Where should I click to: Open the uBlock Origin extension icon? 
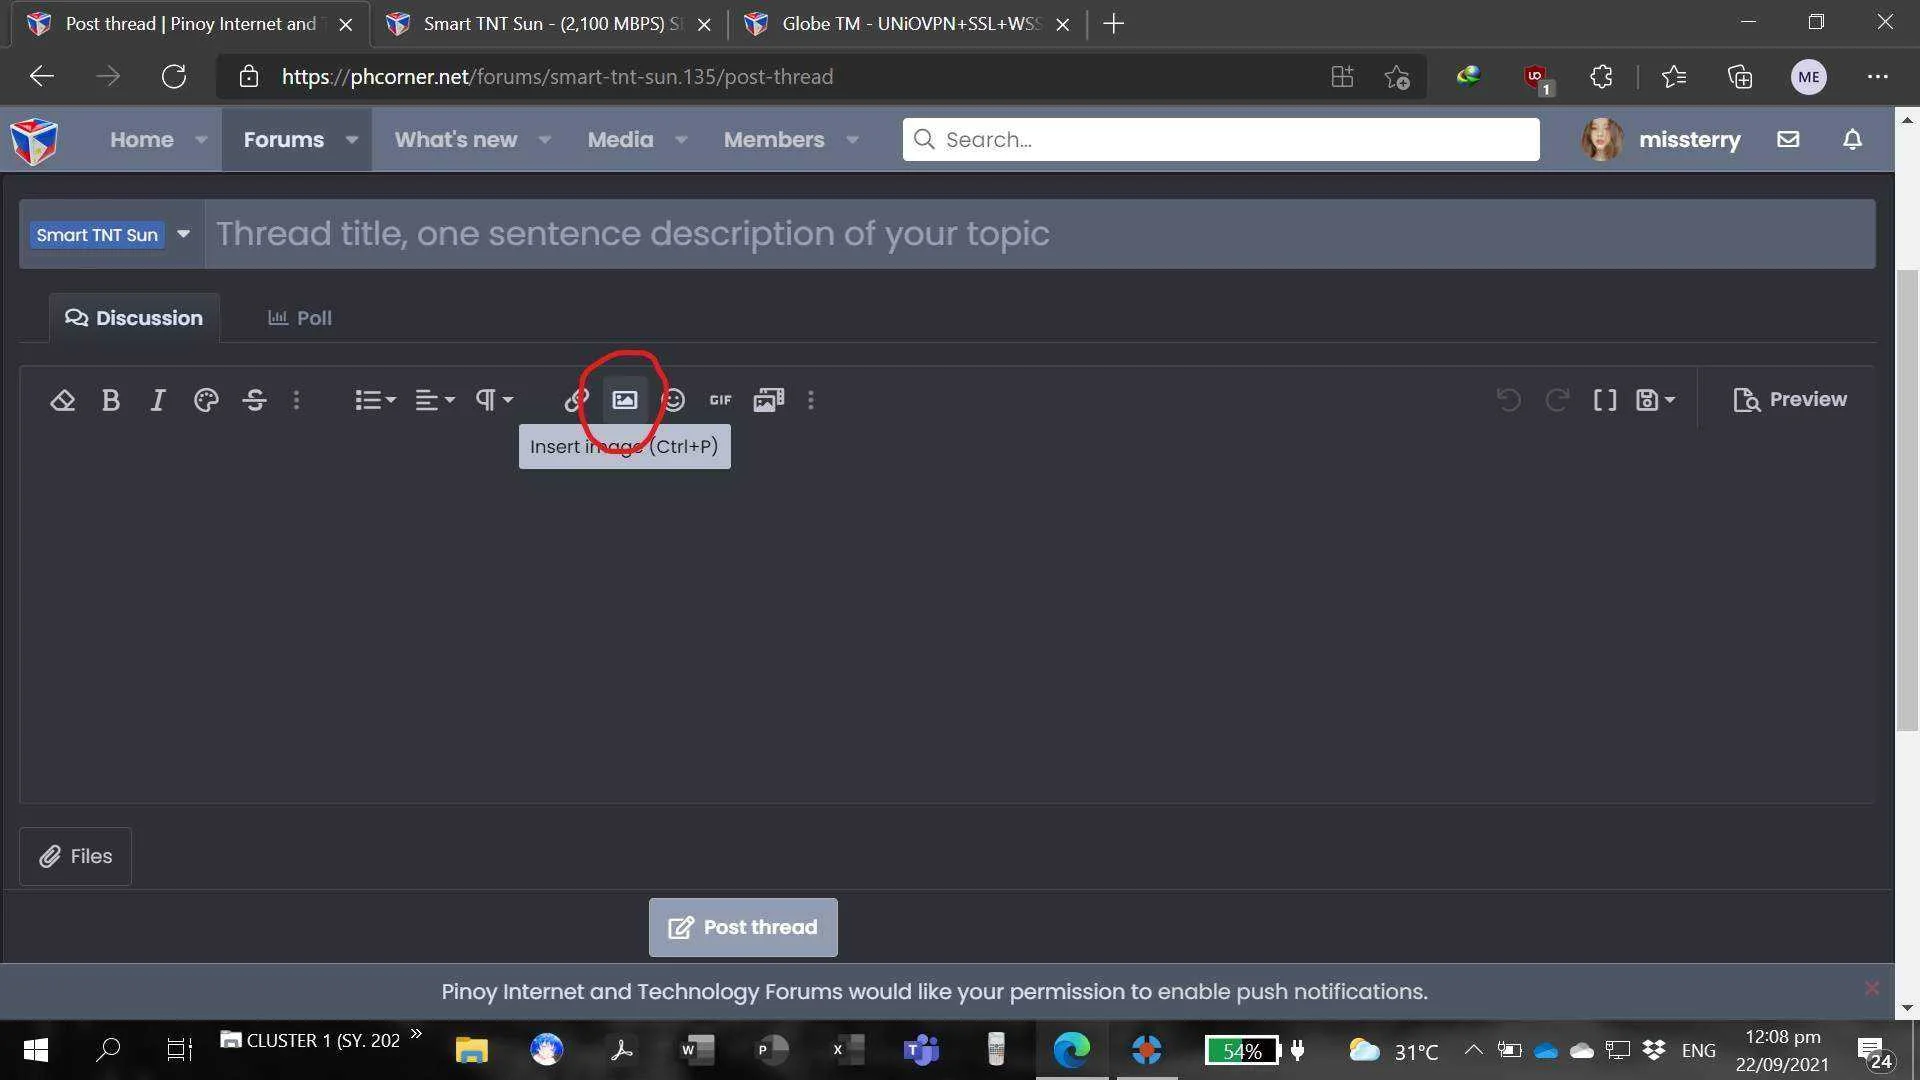coord(1536,78)
